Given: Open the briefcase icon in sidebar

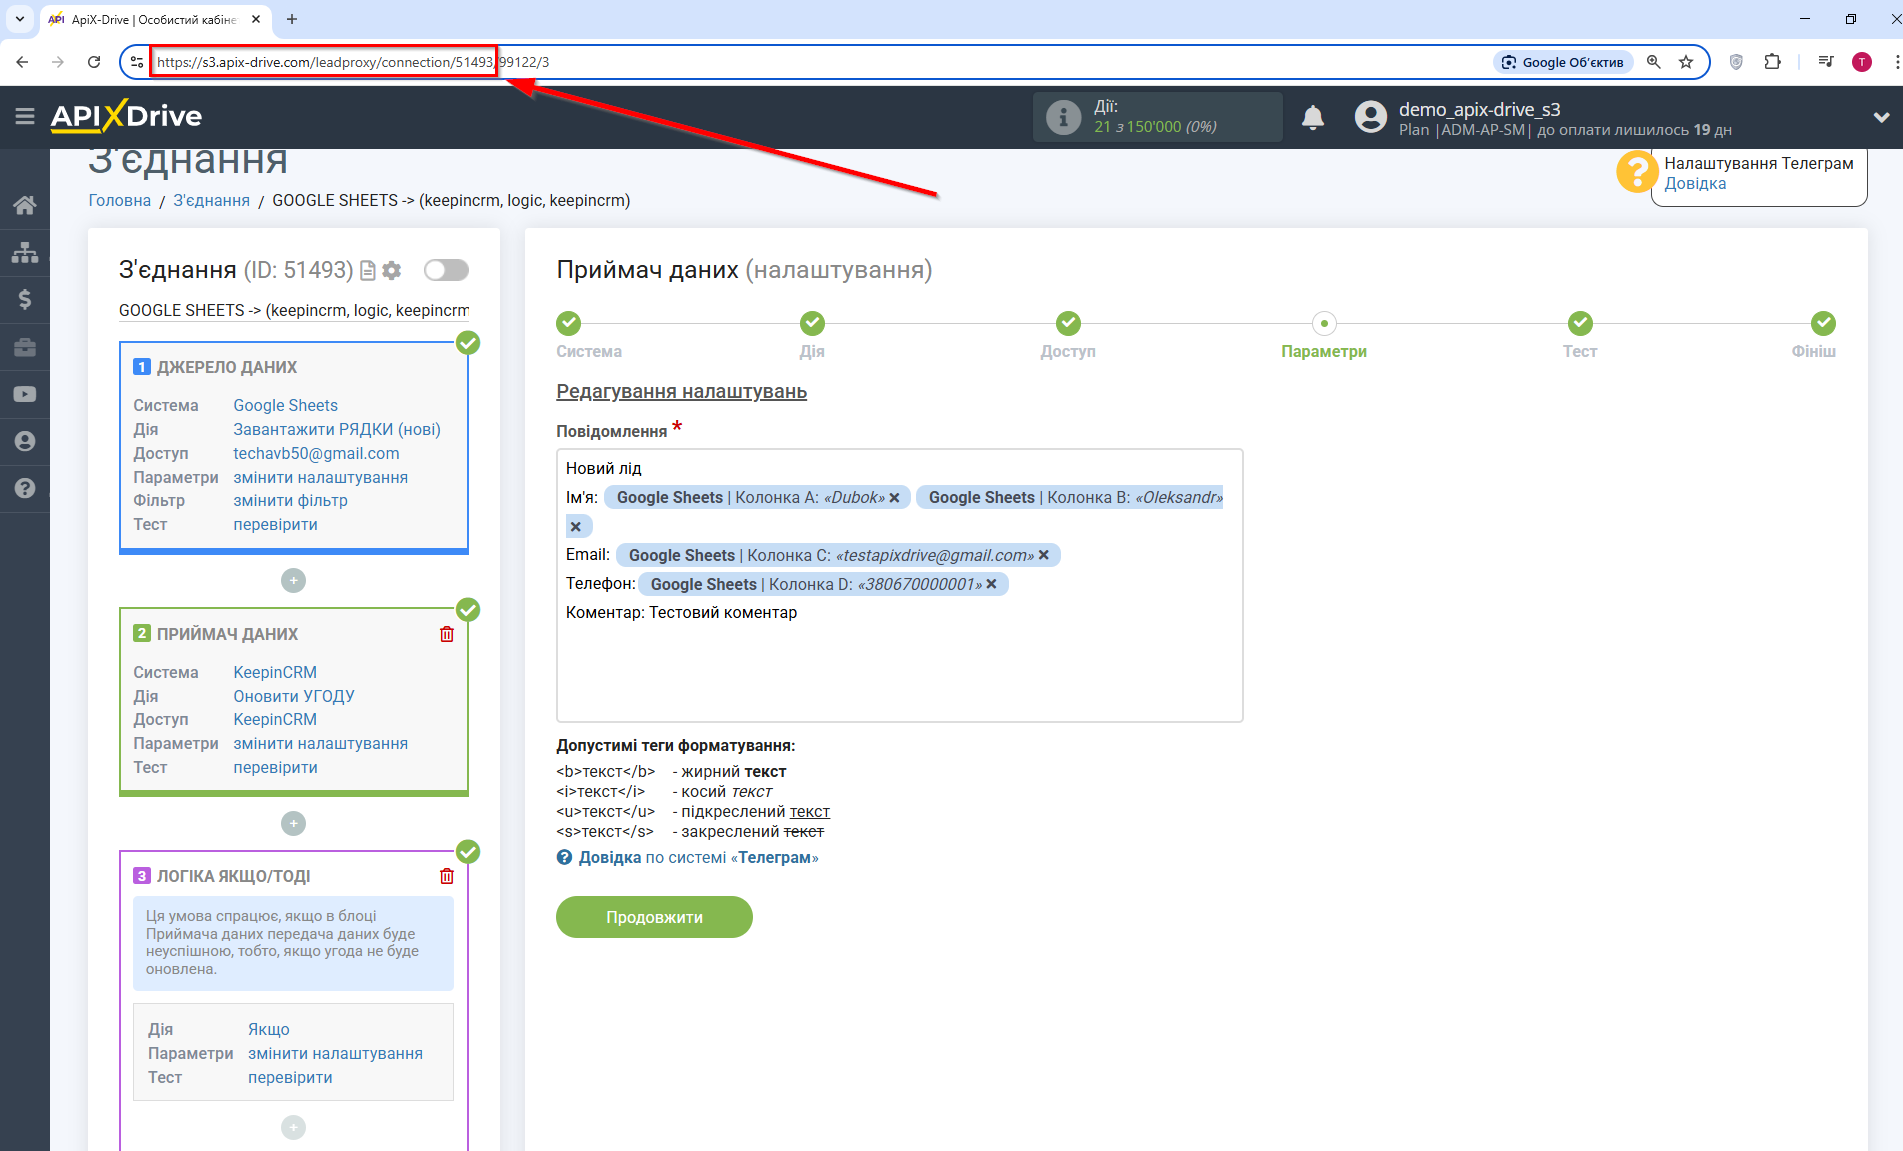Looking at the screenshot, I should [x=25, y=347].
